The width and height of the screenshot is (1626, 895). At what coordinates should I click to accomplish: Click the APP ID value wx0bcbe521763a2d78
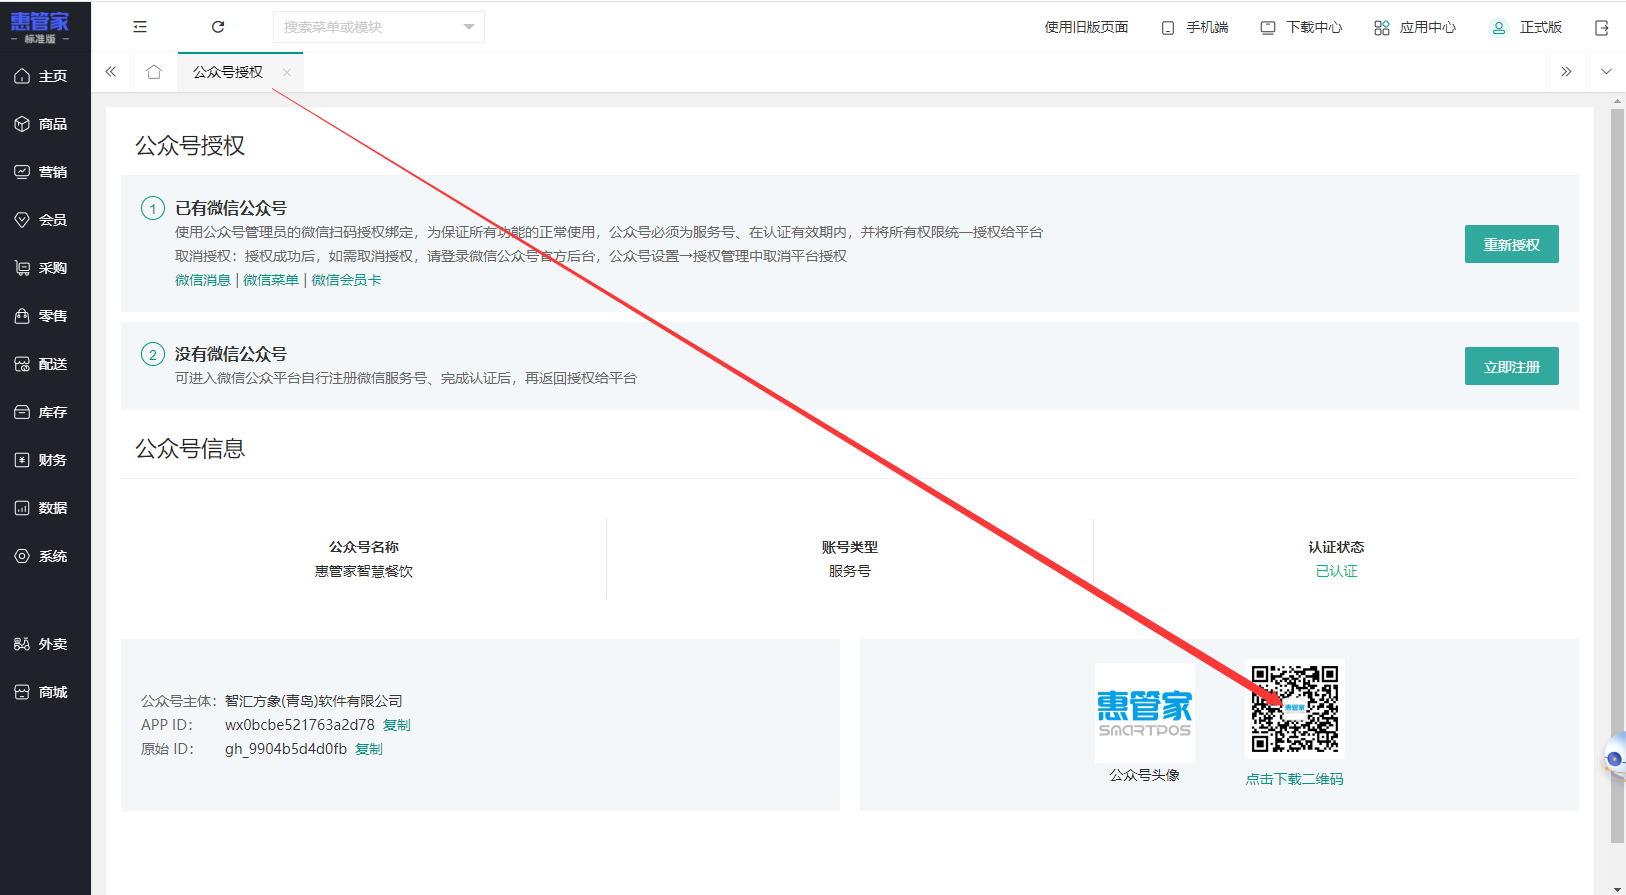(x=300, y=725)
